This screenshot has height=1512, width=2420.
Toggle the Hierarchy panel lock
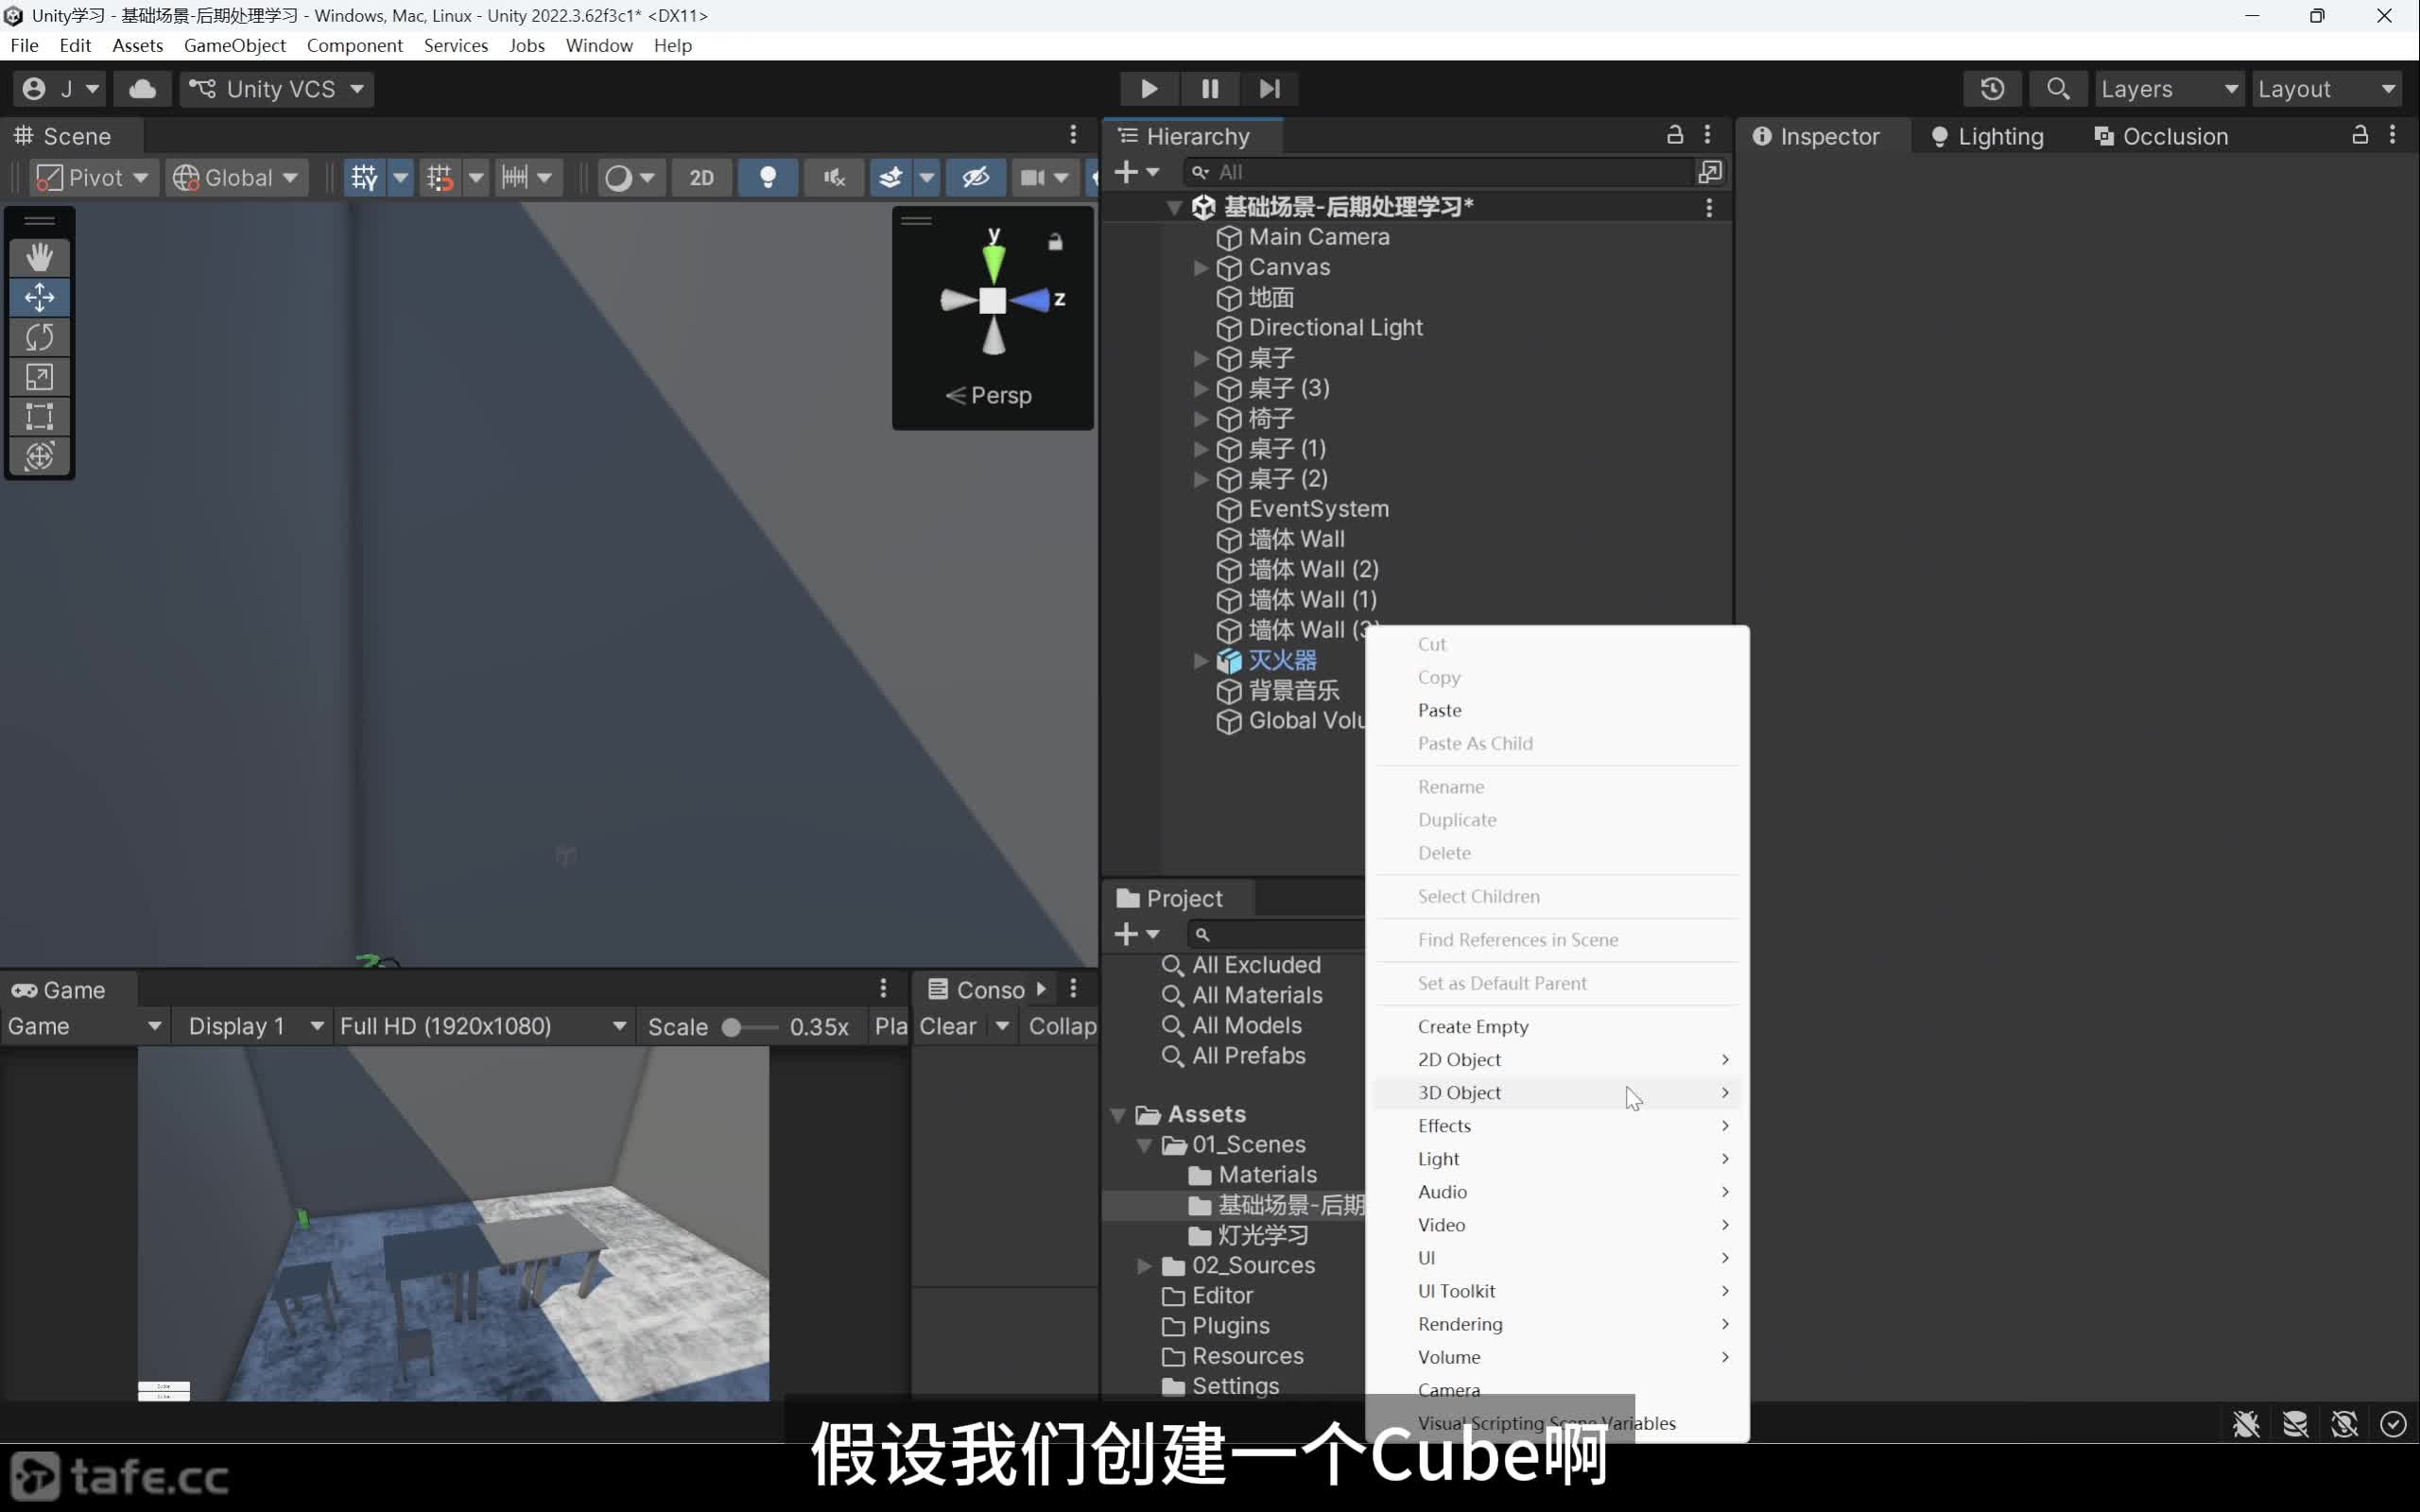point(1675,135)
